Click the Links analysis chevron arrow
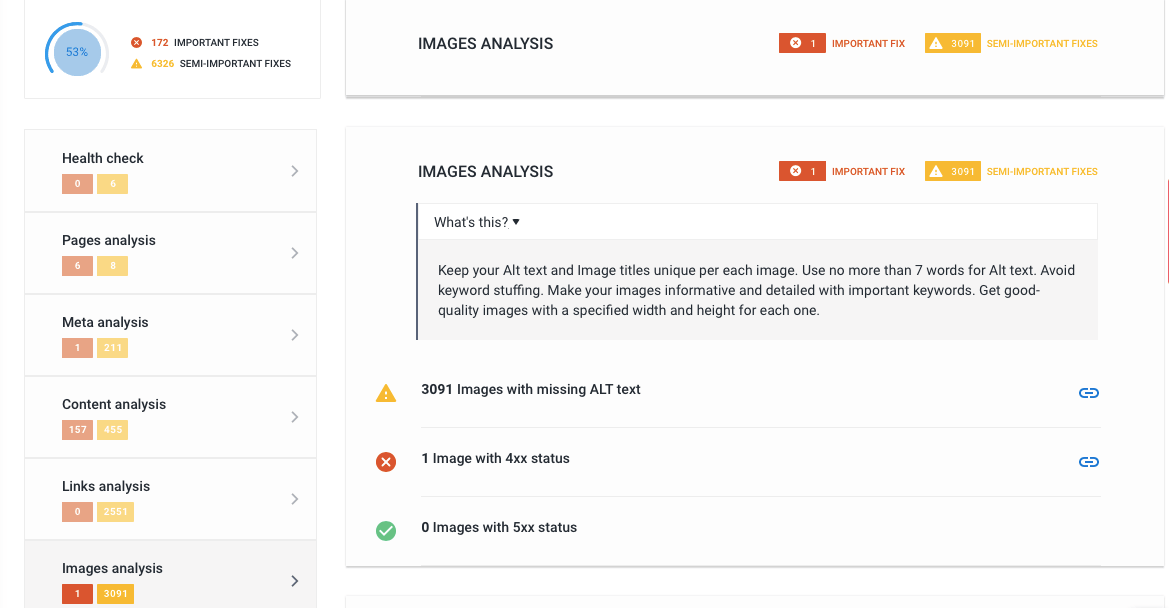Viewport: 1169px width, 608px height. tap(294, 499)
